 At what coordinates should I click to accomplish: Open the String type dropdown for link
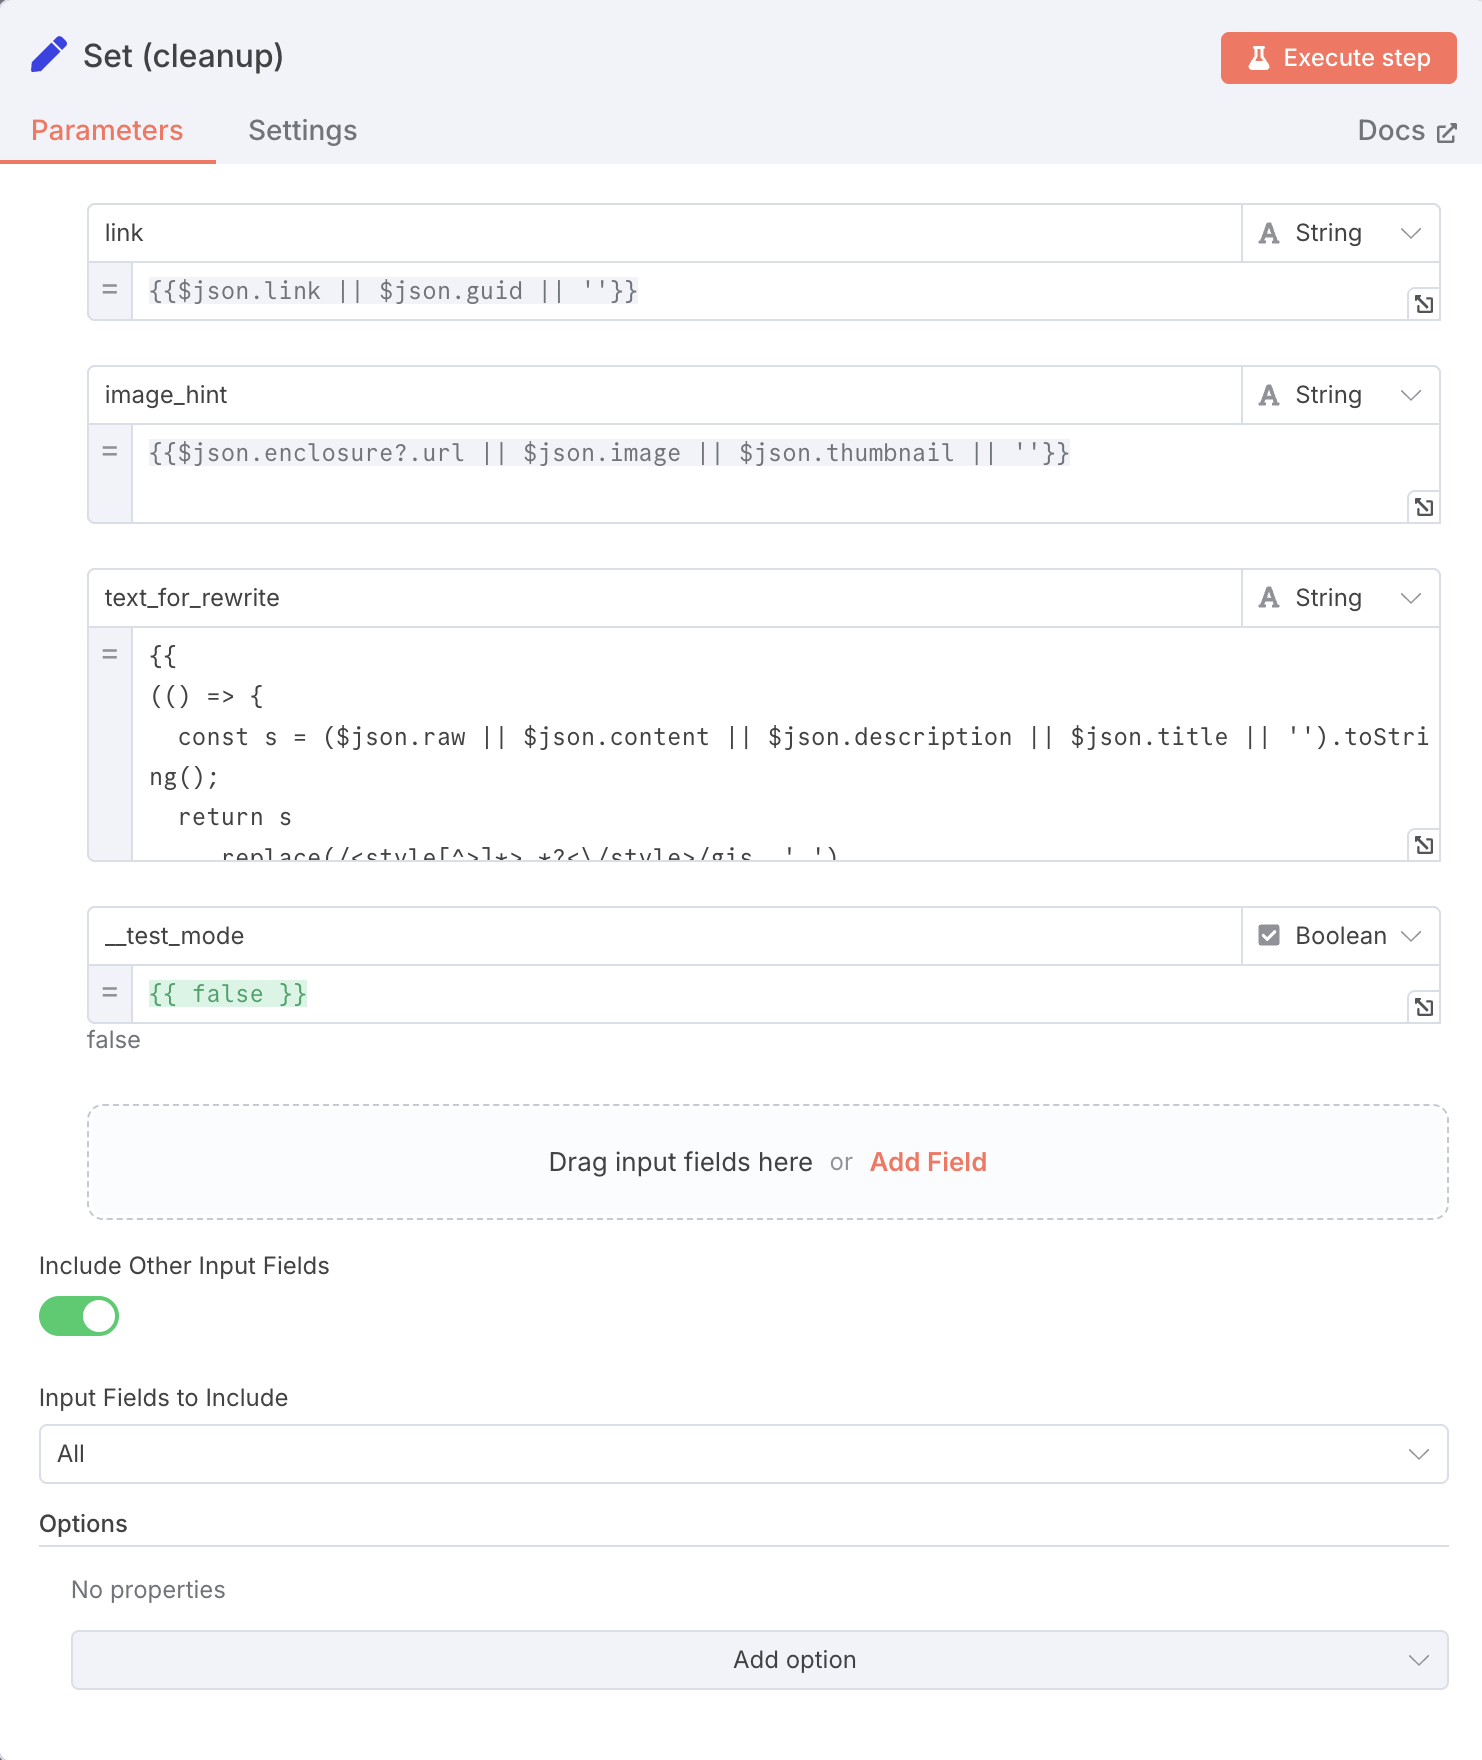click(1340, 233)
